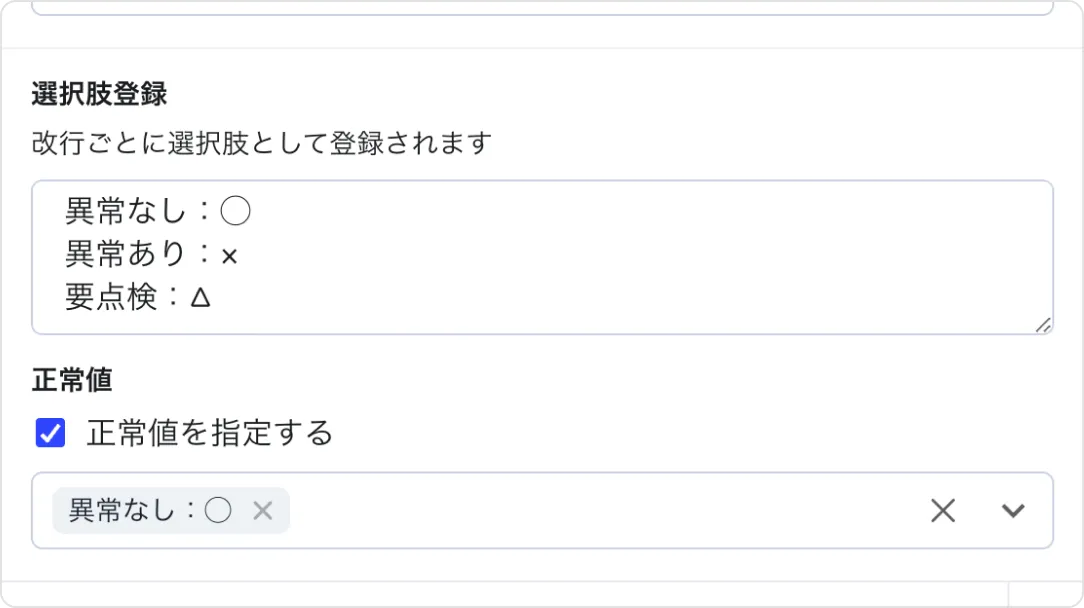Click the textarea resize handle
The height and width of the screenshot is (608, 1084).
tap(1043, 324)
